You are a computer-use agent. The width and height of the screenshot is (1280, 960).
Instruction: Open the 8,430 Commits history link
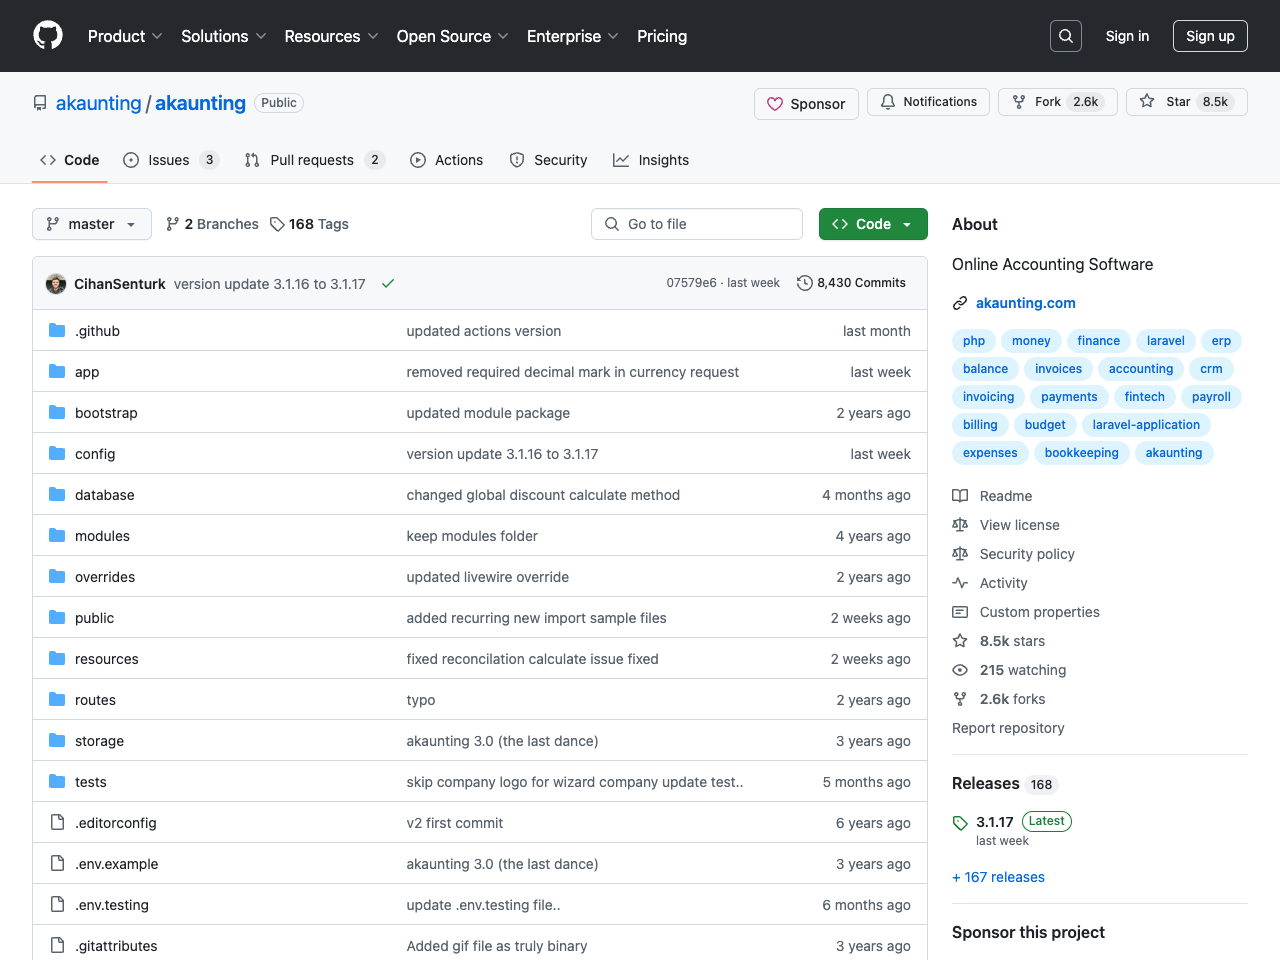point(852,283)
